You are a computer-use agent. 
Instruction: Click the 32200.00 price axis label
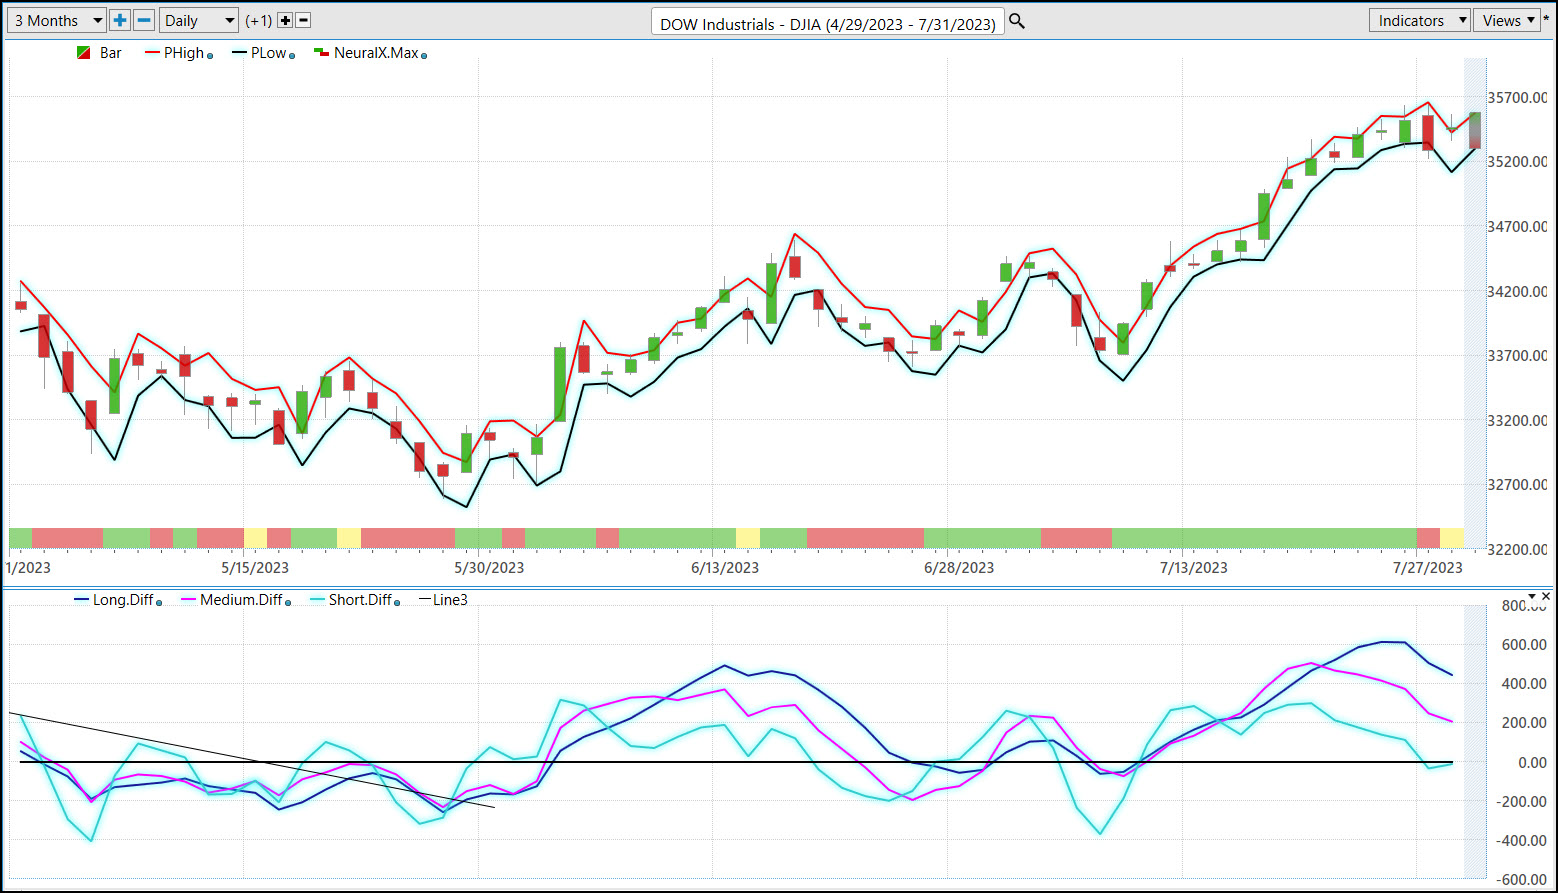[1517, 550]
